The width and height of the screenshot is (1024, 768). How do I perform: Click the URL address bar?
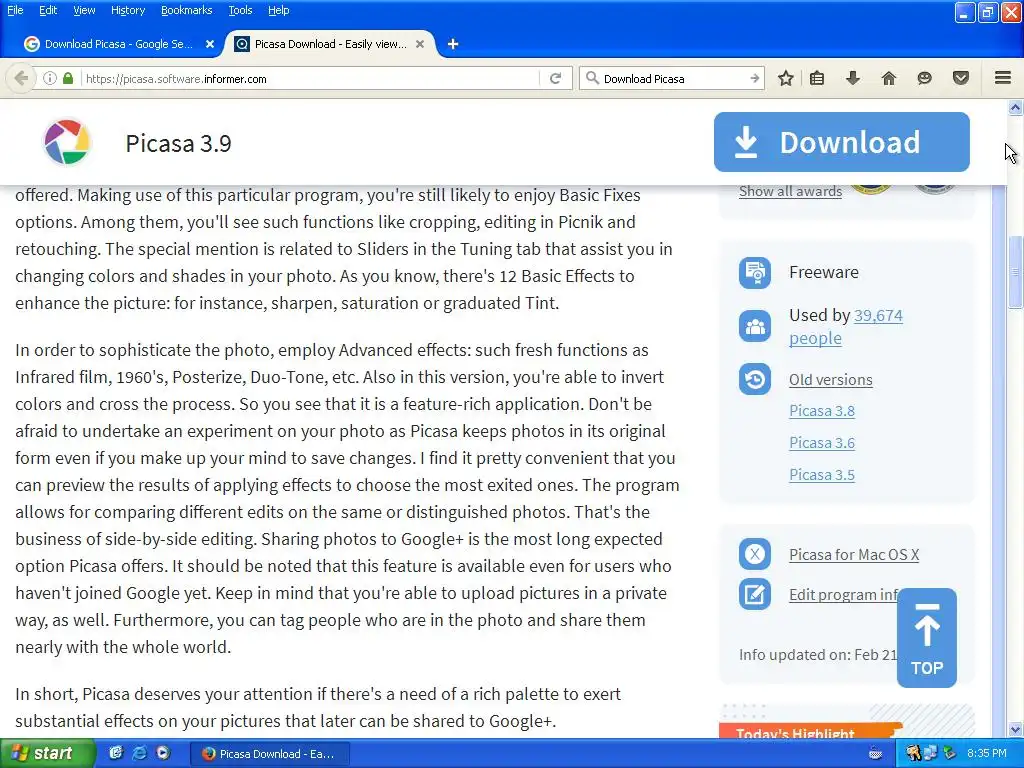pyautogui.click(x=310, y=78)
